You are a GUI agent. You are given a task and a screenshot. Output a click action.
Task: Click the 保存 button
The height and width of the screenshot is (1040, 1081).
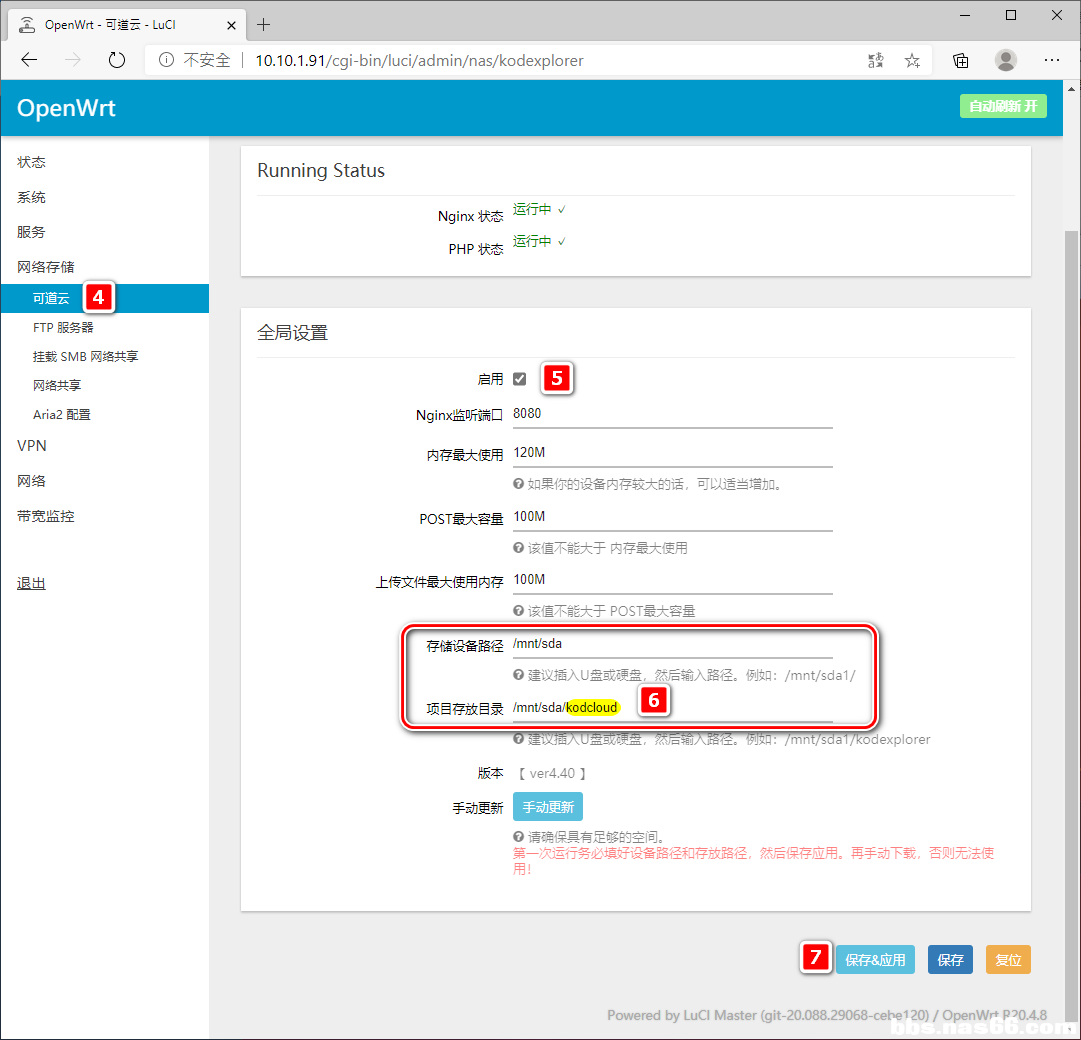tap(950, 960)
